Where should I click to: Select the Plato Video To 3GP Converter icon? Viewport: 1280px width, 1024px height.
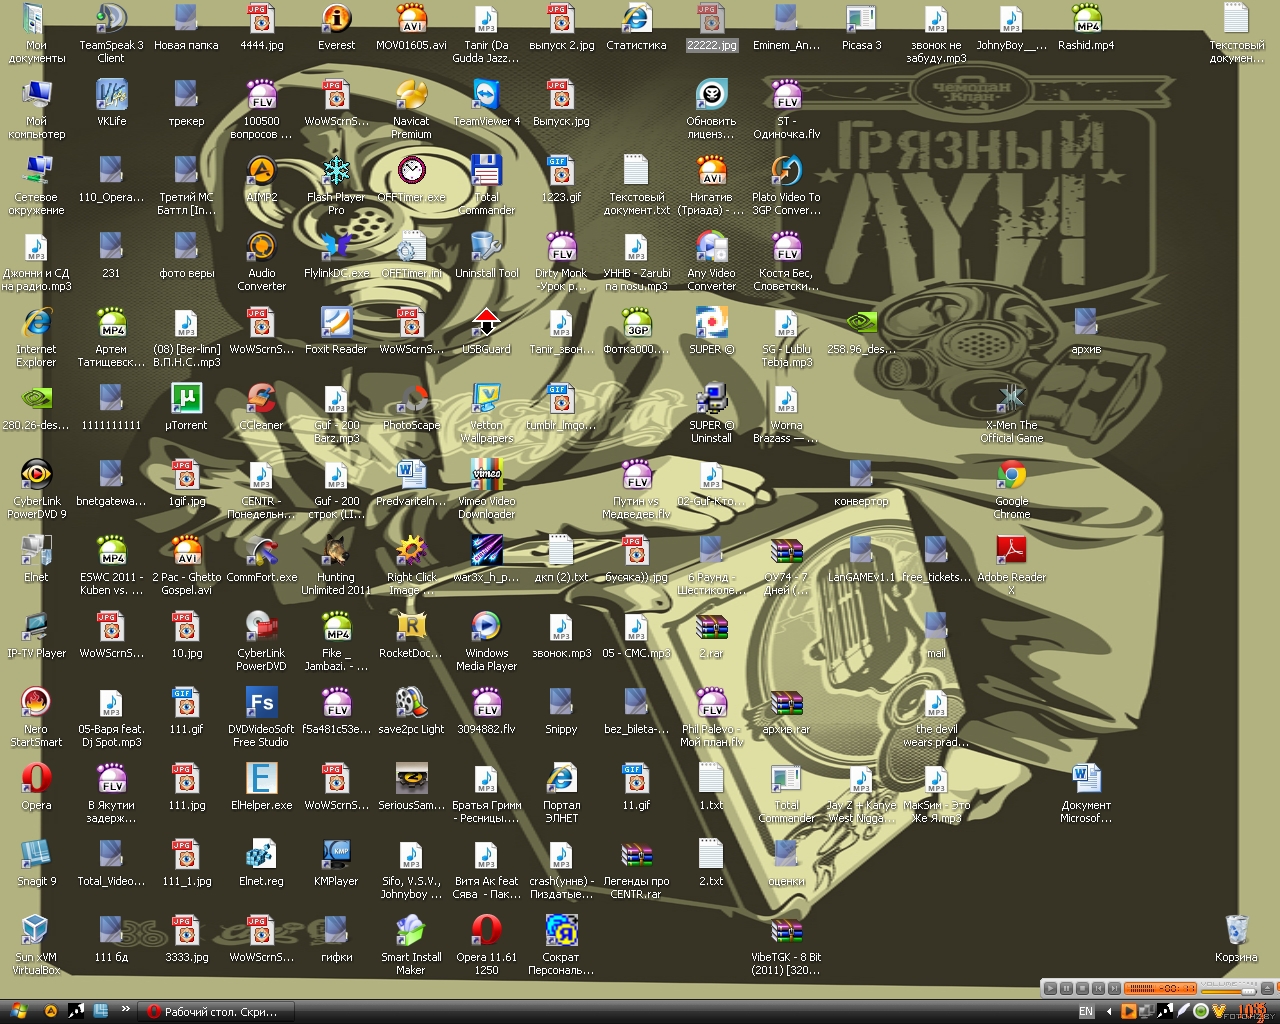[x=786, y=185]
